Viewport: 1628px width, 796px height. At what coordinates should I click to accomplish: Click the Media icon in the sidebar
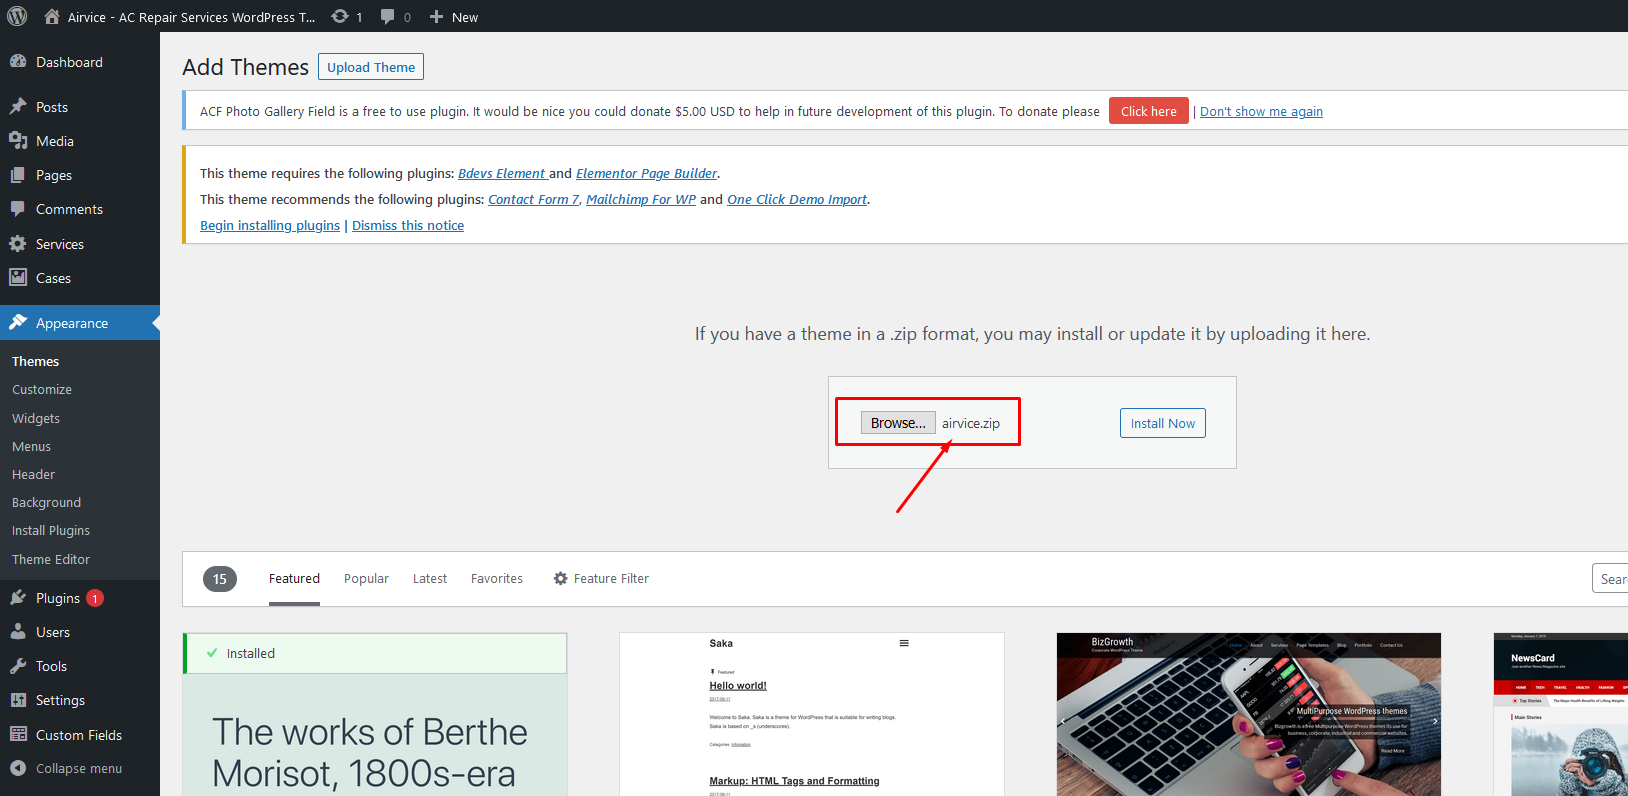coord(18,141)
